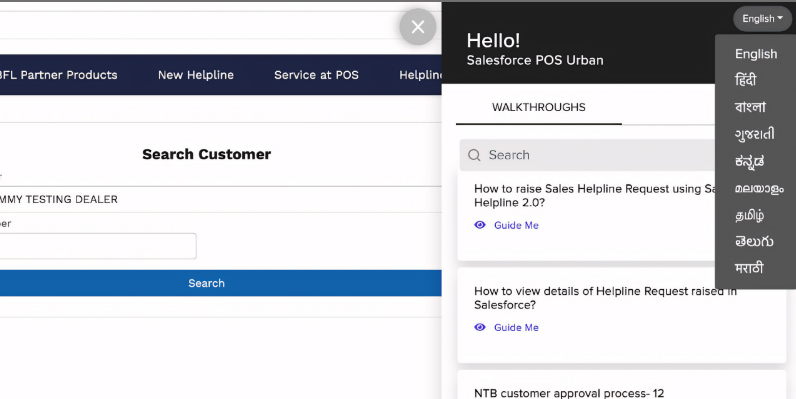
Task: Choose తెలుగు from the language list
Action: click(x=754, y=242)
